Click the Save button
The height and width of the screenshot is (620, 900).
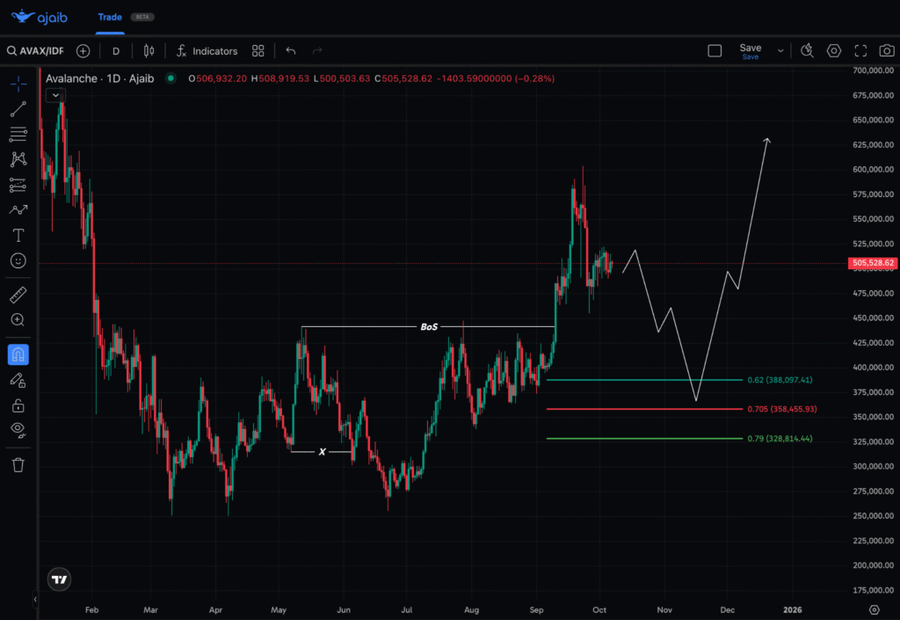tap(750, 50)
